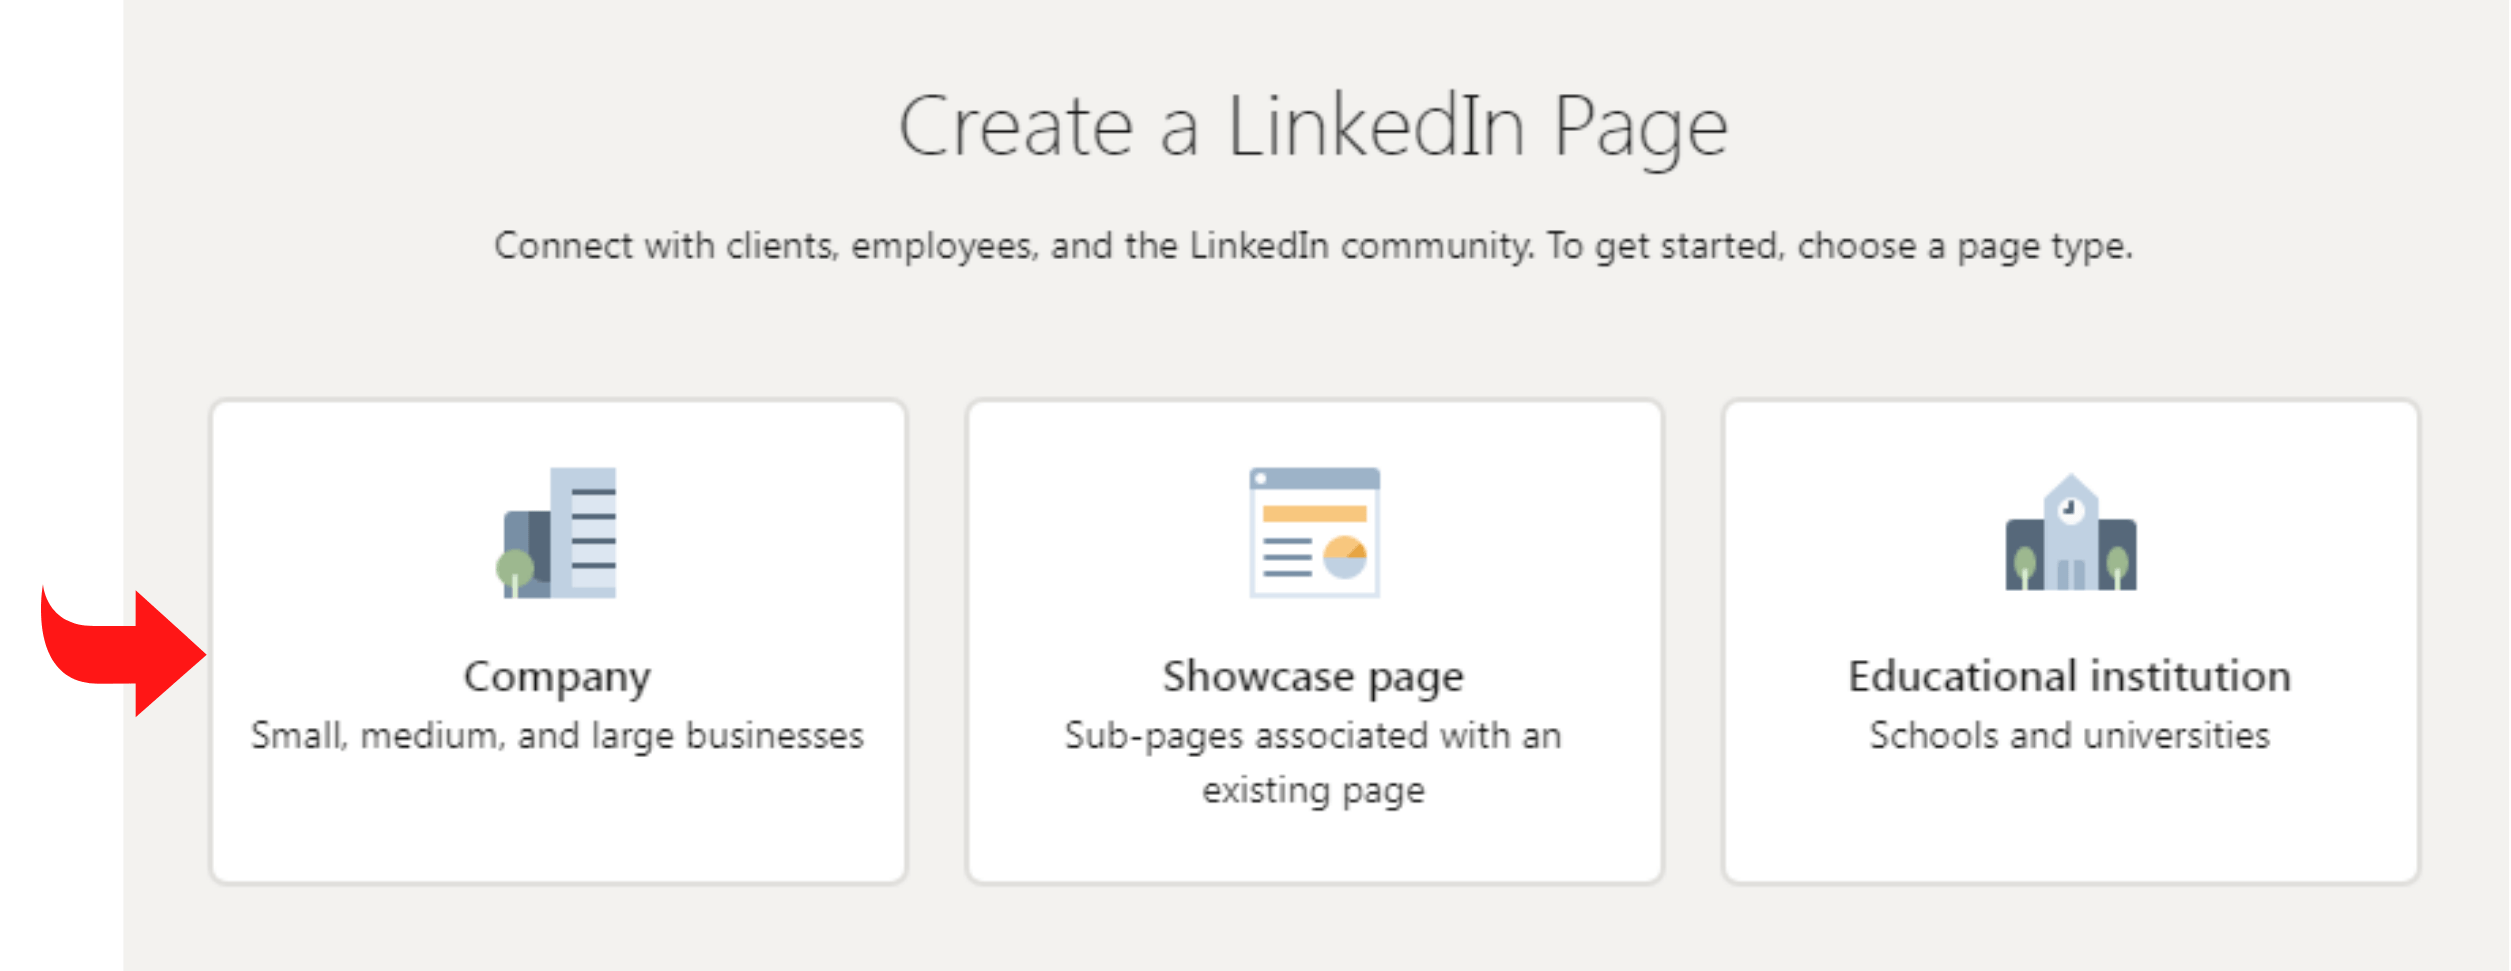This screenshot has width=2511, height=971.
Task: Click the orange banner bar in Showcase icon
Action: (x=1314, y=514)
